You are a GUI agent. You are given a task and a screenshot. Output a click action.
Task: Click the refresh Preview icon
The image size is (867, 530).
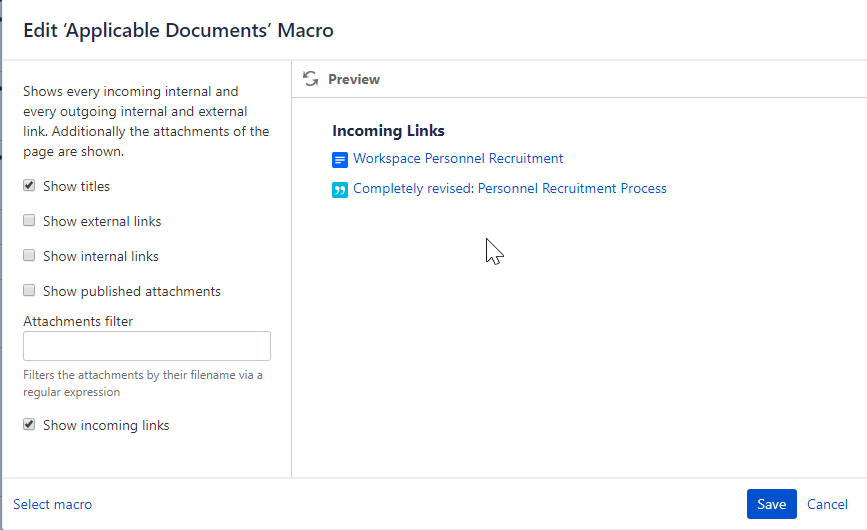(311, 79)
